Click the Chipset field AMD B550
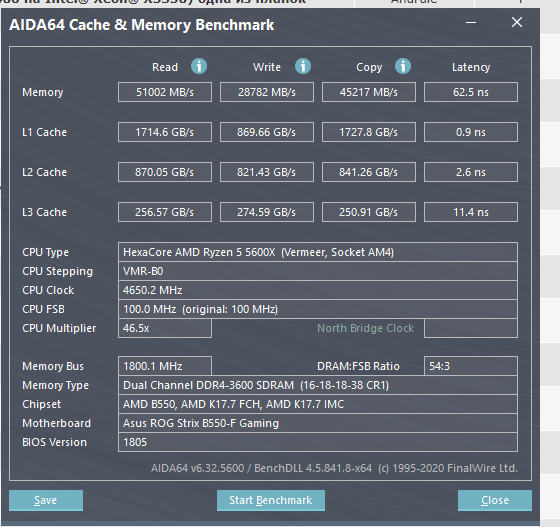The image size is (560, 527). (x=318, y=404)
